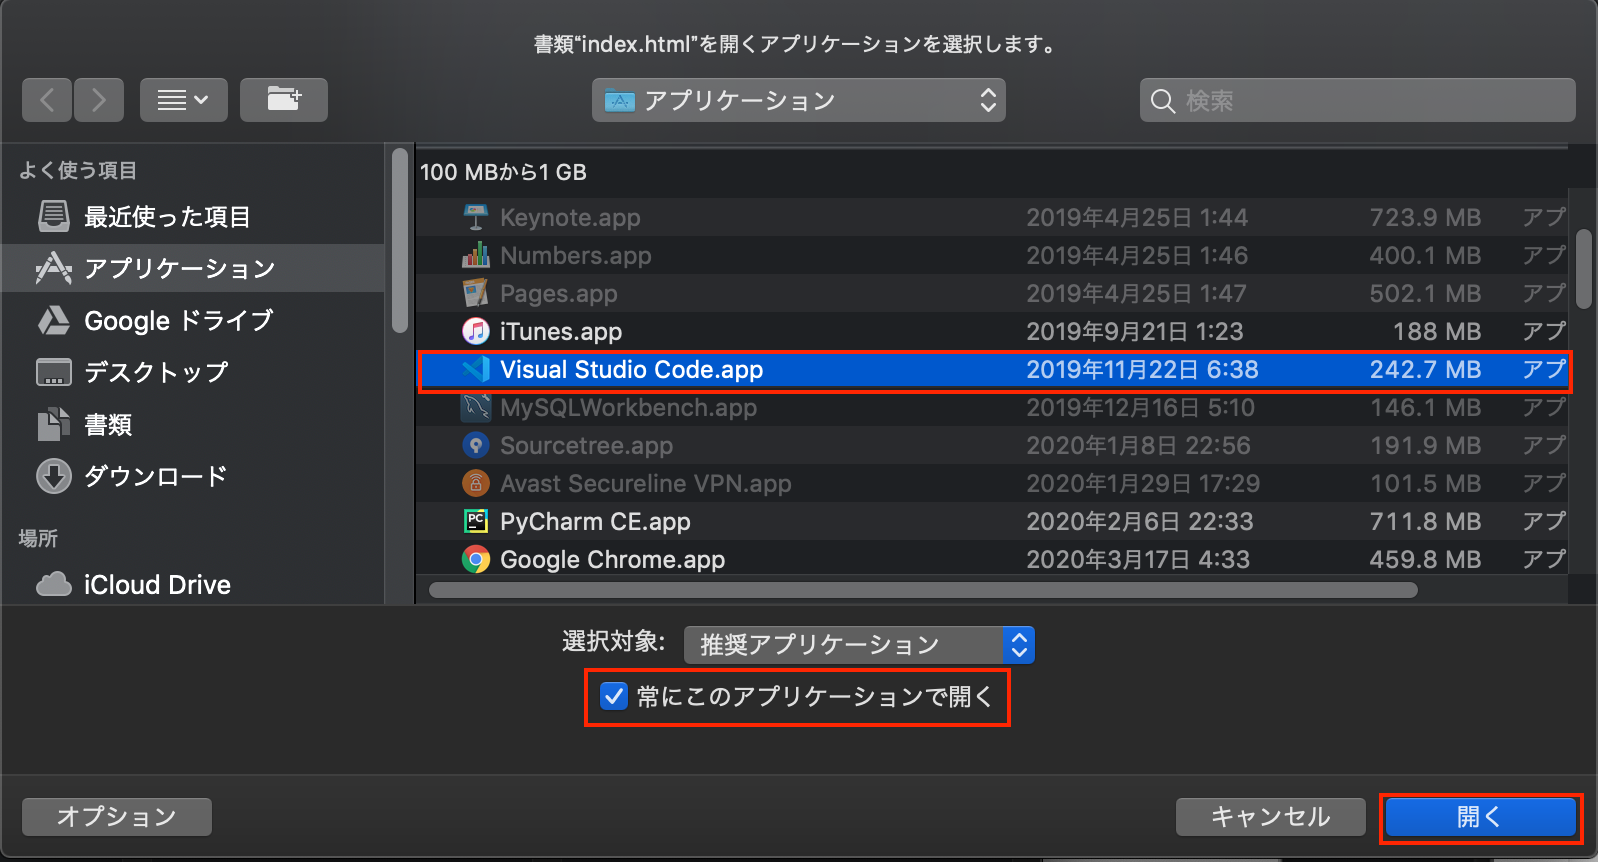Go back with the left arrow button
Viewport: 1598px width, 862px height.
[47, 100]
